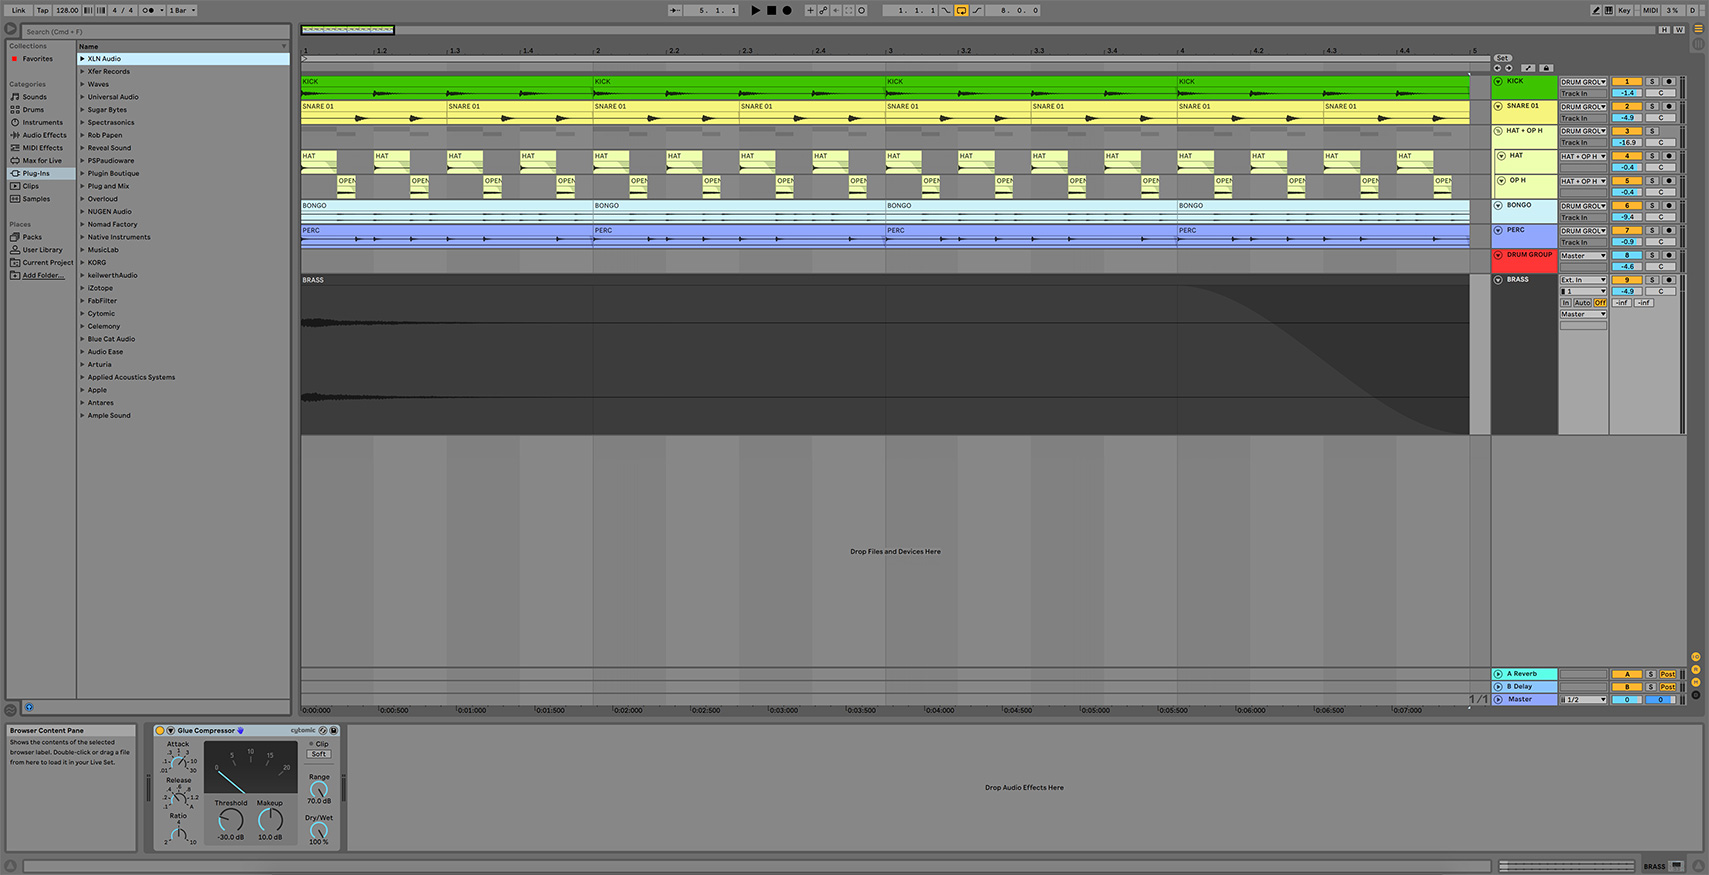Click the Soft clip button in Glue Compressor
1709x875 pixels.
tap(319, 754)
